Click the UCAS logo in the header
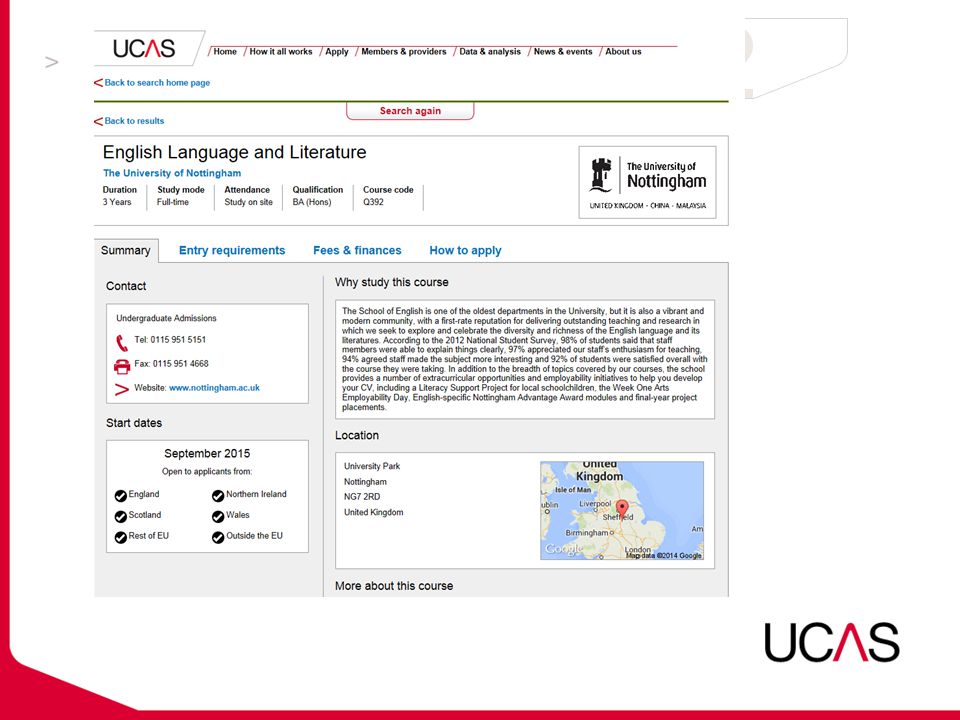Screen dimensions: 960x720 click(144, 48)
